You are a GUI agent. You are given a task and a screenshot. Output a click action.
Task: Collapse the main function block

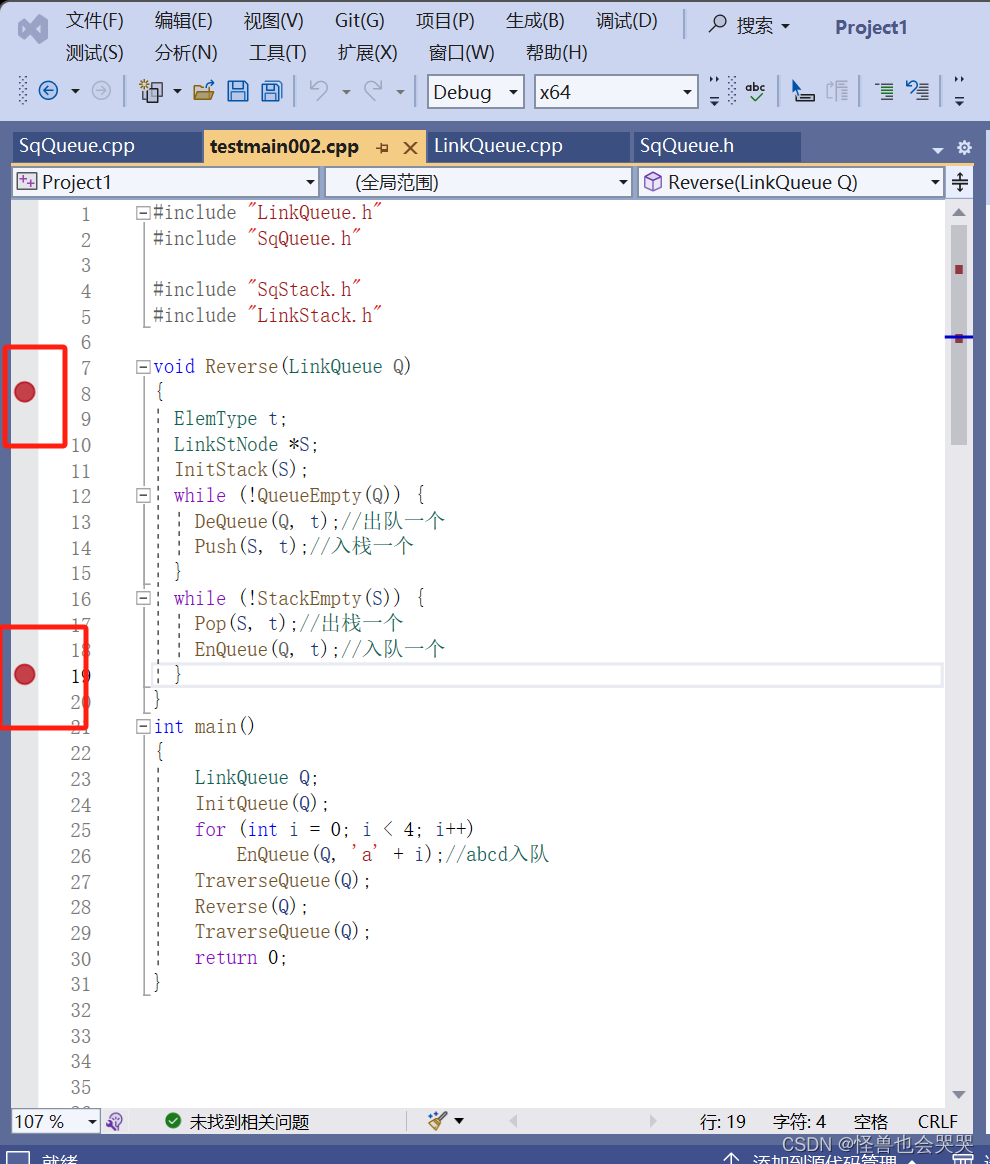(143, 727)
